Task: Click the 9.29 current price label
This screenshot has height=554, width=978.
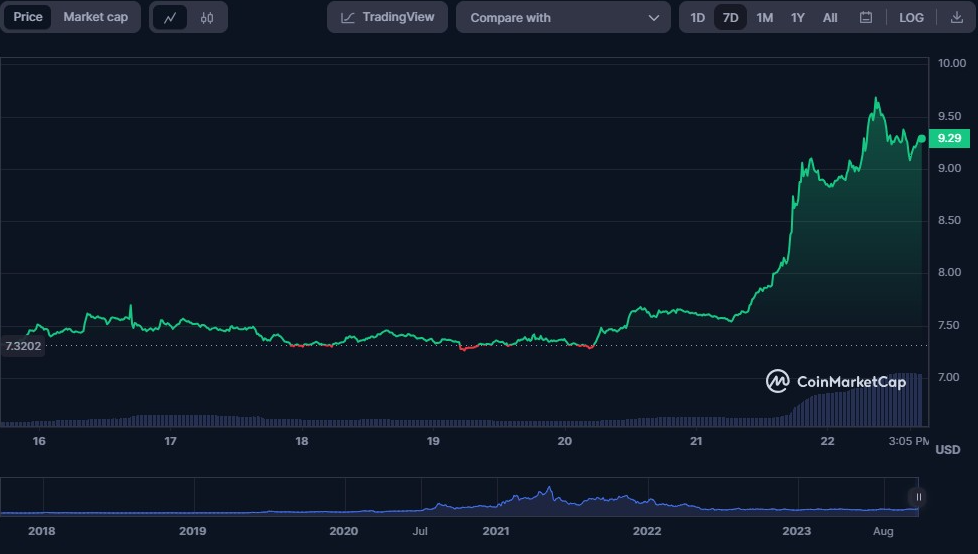Action: (x=949, y=139)
